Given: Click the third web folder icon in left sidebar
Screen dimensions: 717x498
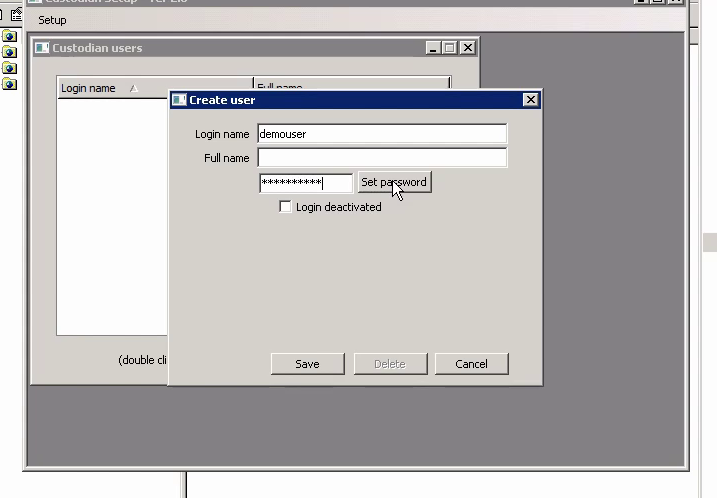Looking at the screenshot, I should click(10, 68).
